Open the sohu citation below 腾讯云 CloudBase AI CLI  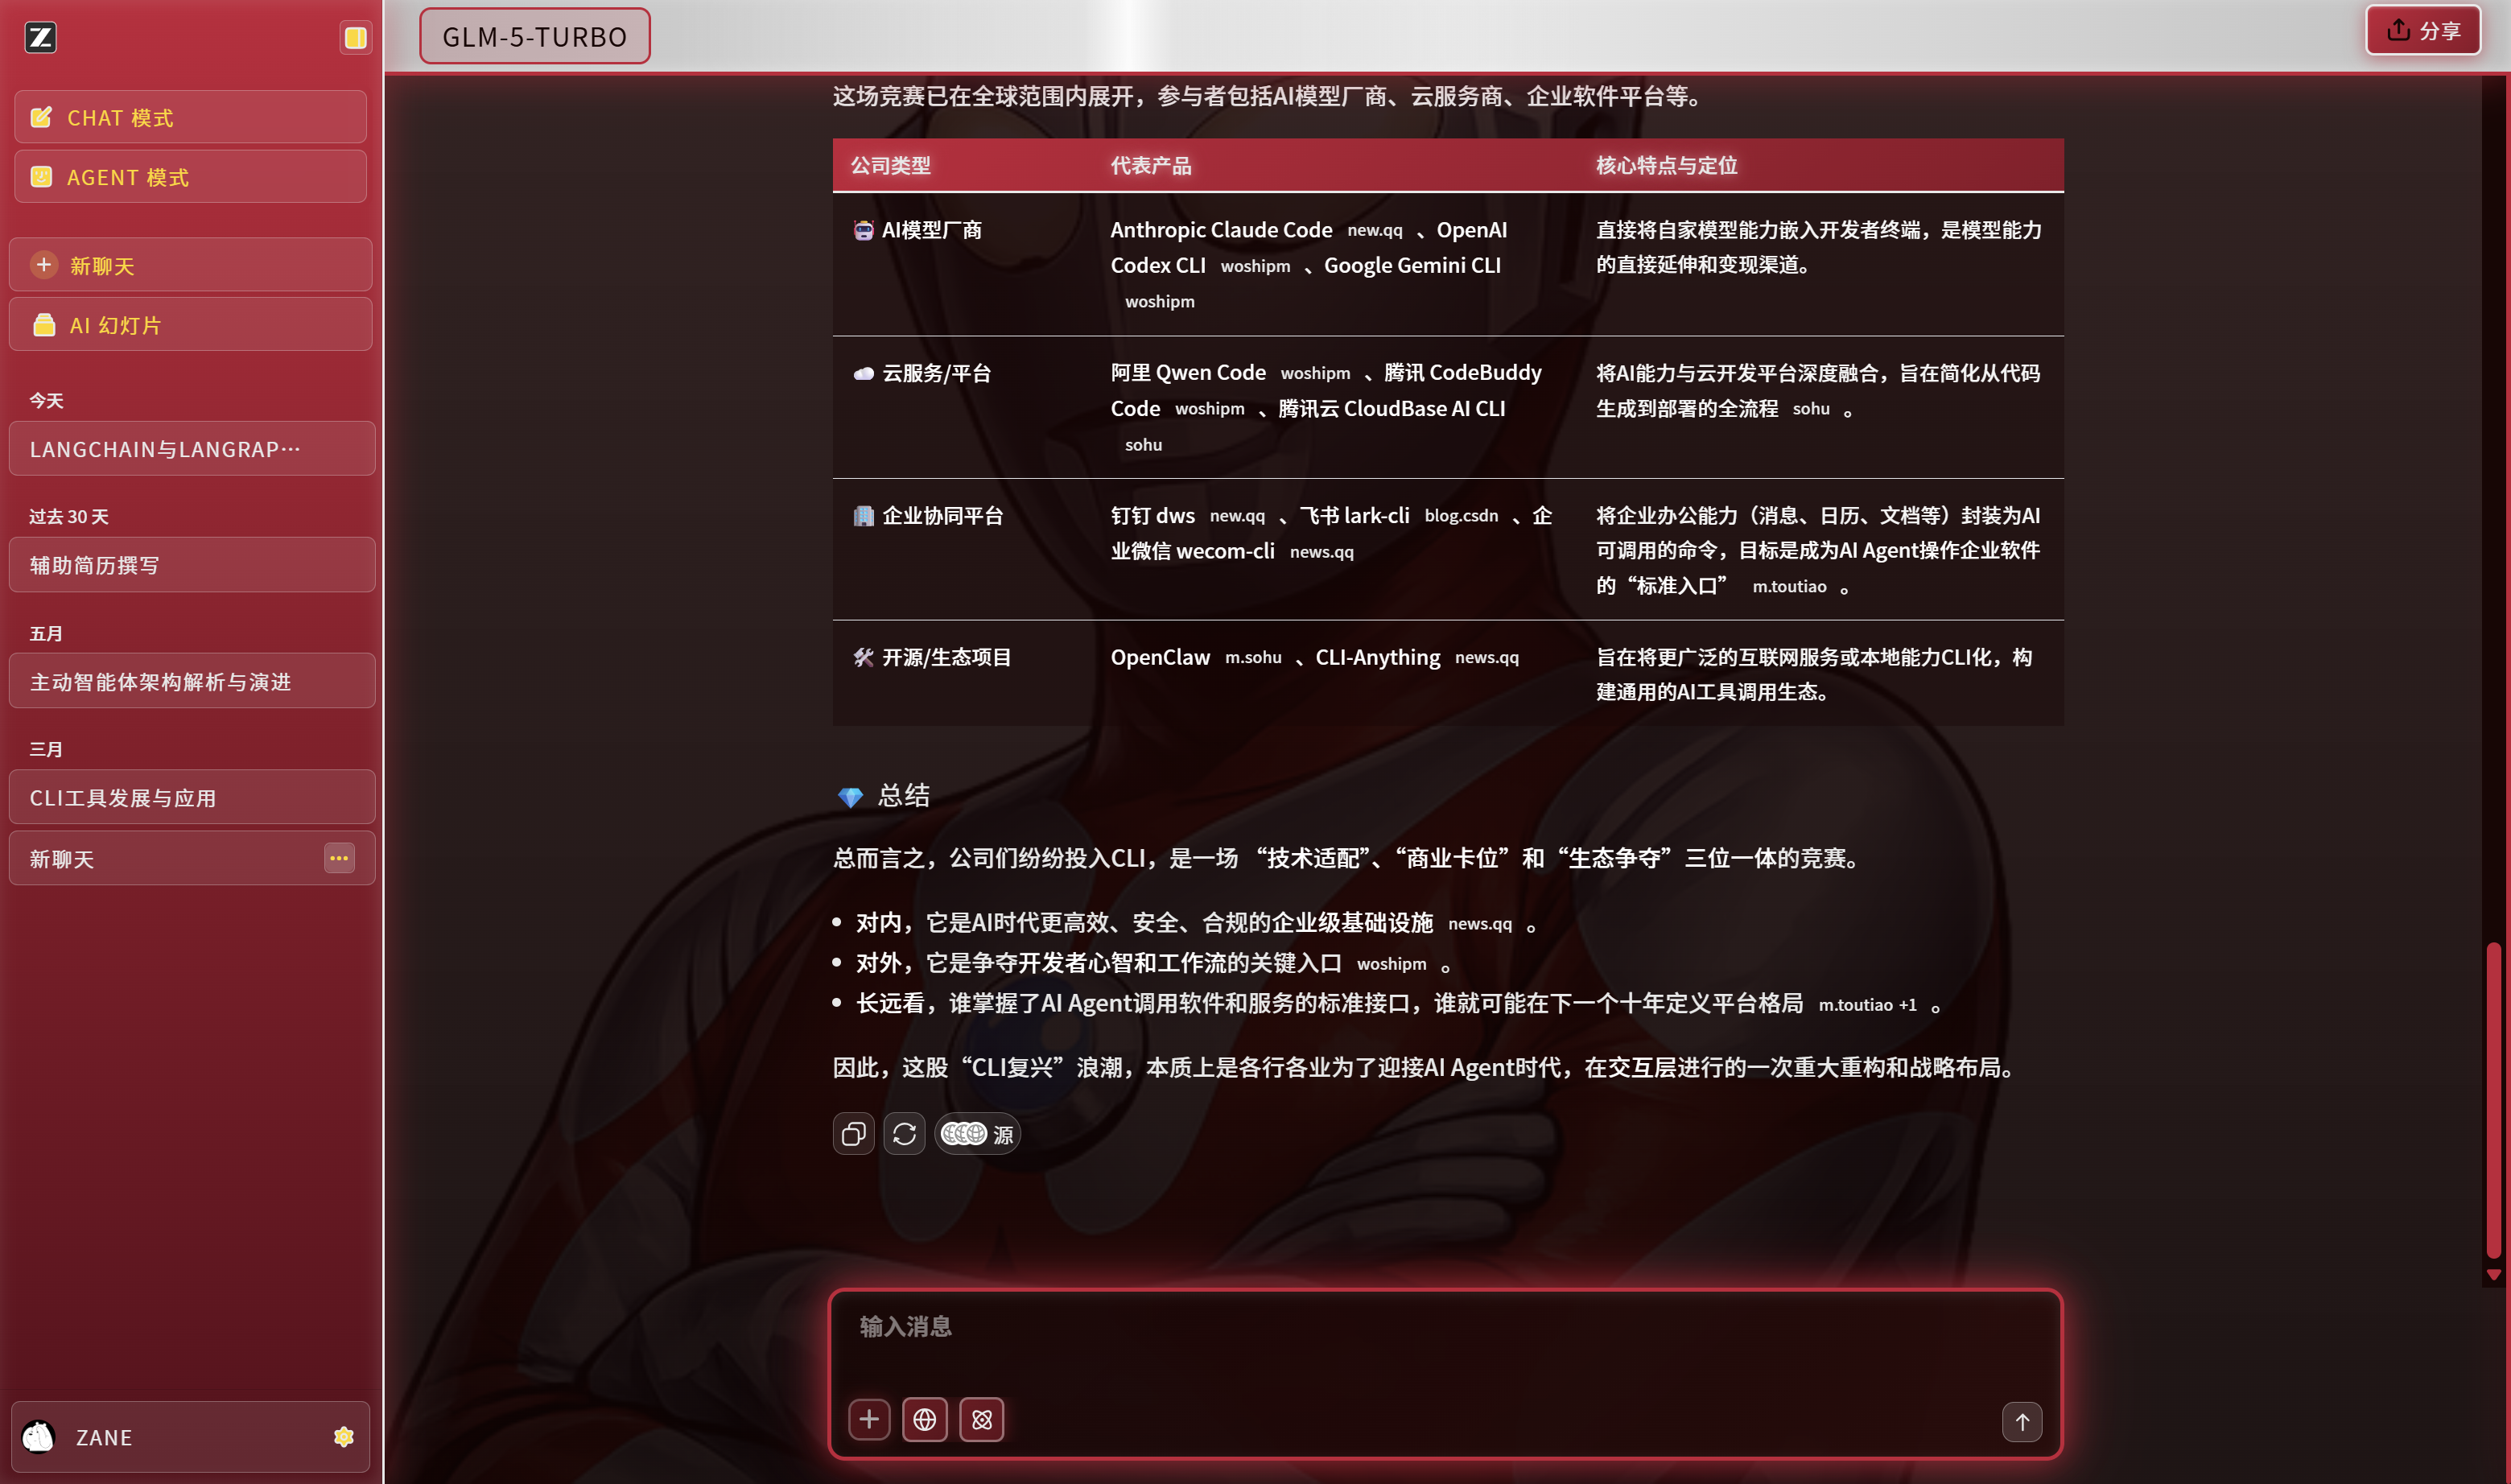1143,445
